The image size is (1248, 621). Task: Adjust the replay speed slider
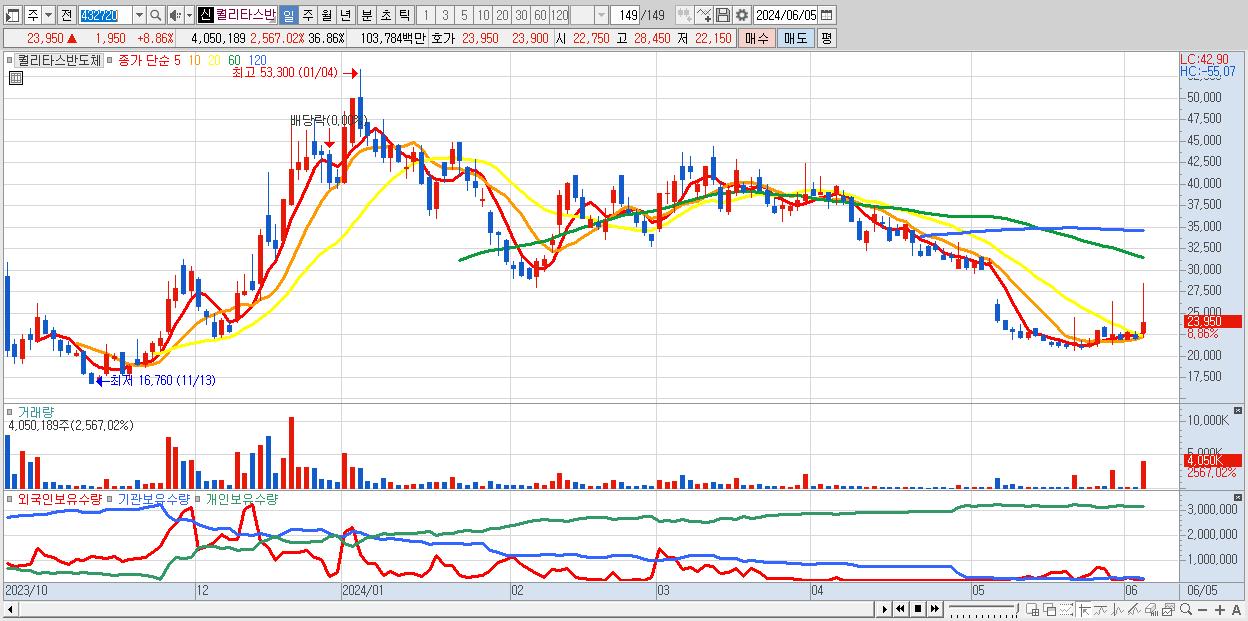click(x=984, y=609)
